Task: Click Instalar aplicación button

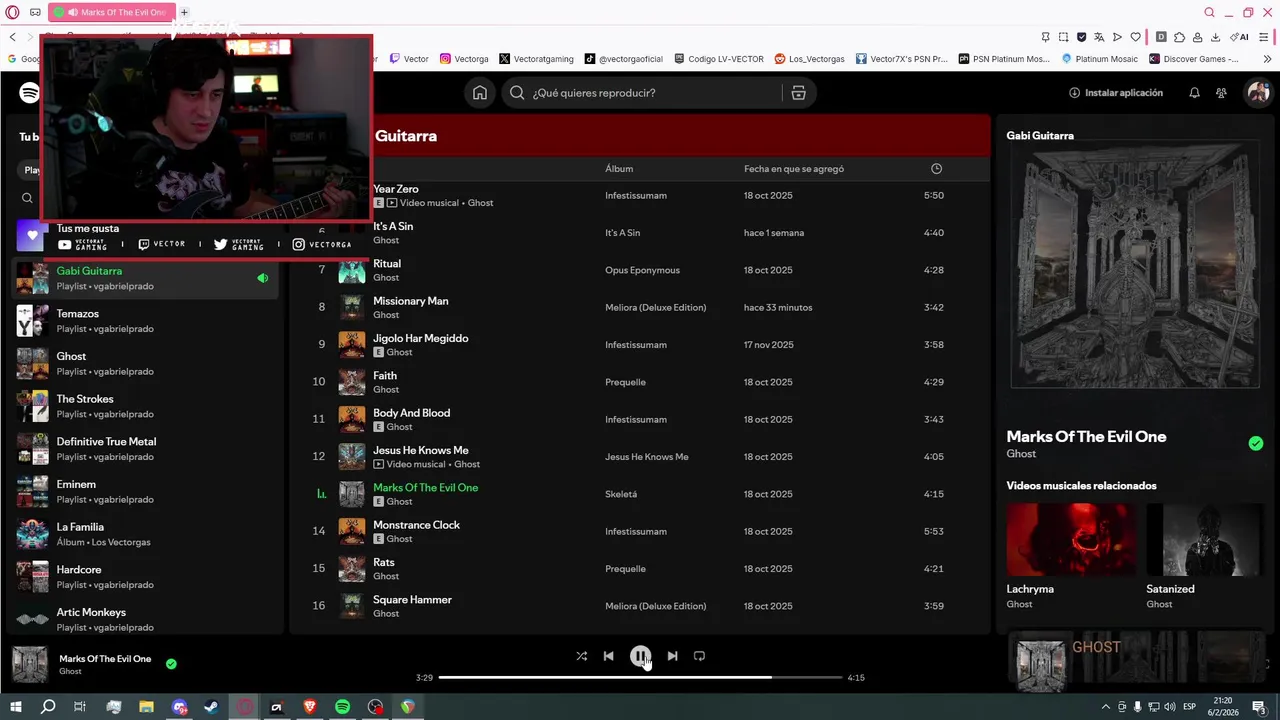Action: tap(1116, 93)
